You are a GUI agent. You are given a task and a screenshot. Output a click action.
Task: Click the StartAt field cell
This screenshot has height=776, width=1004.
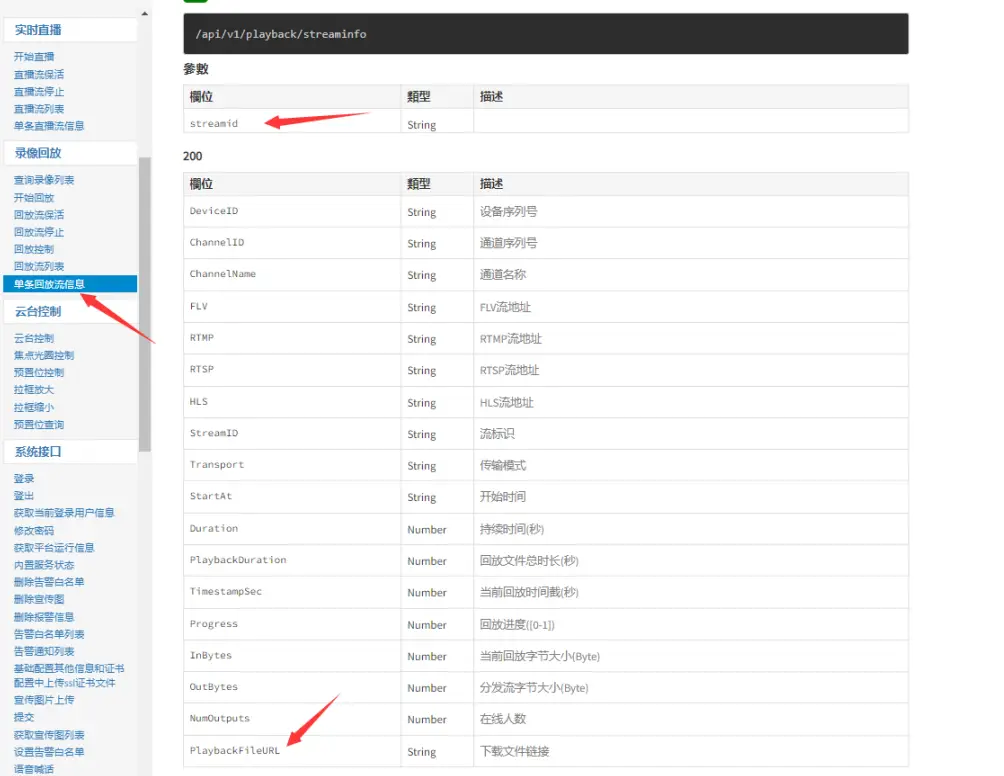tap(292, 497)
